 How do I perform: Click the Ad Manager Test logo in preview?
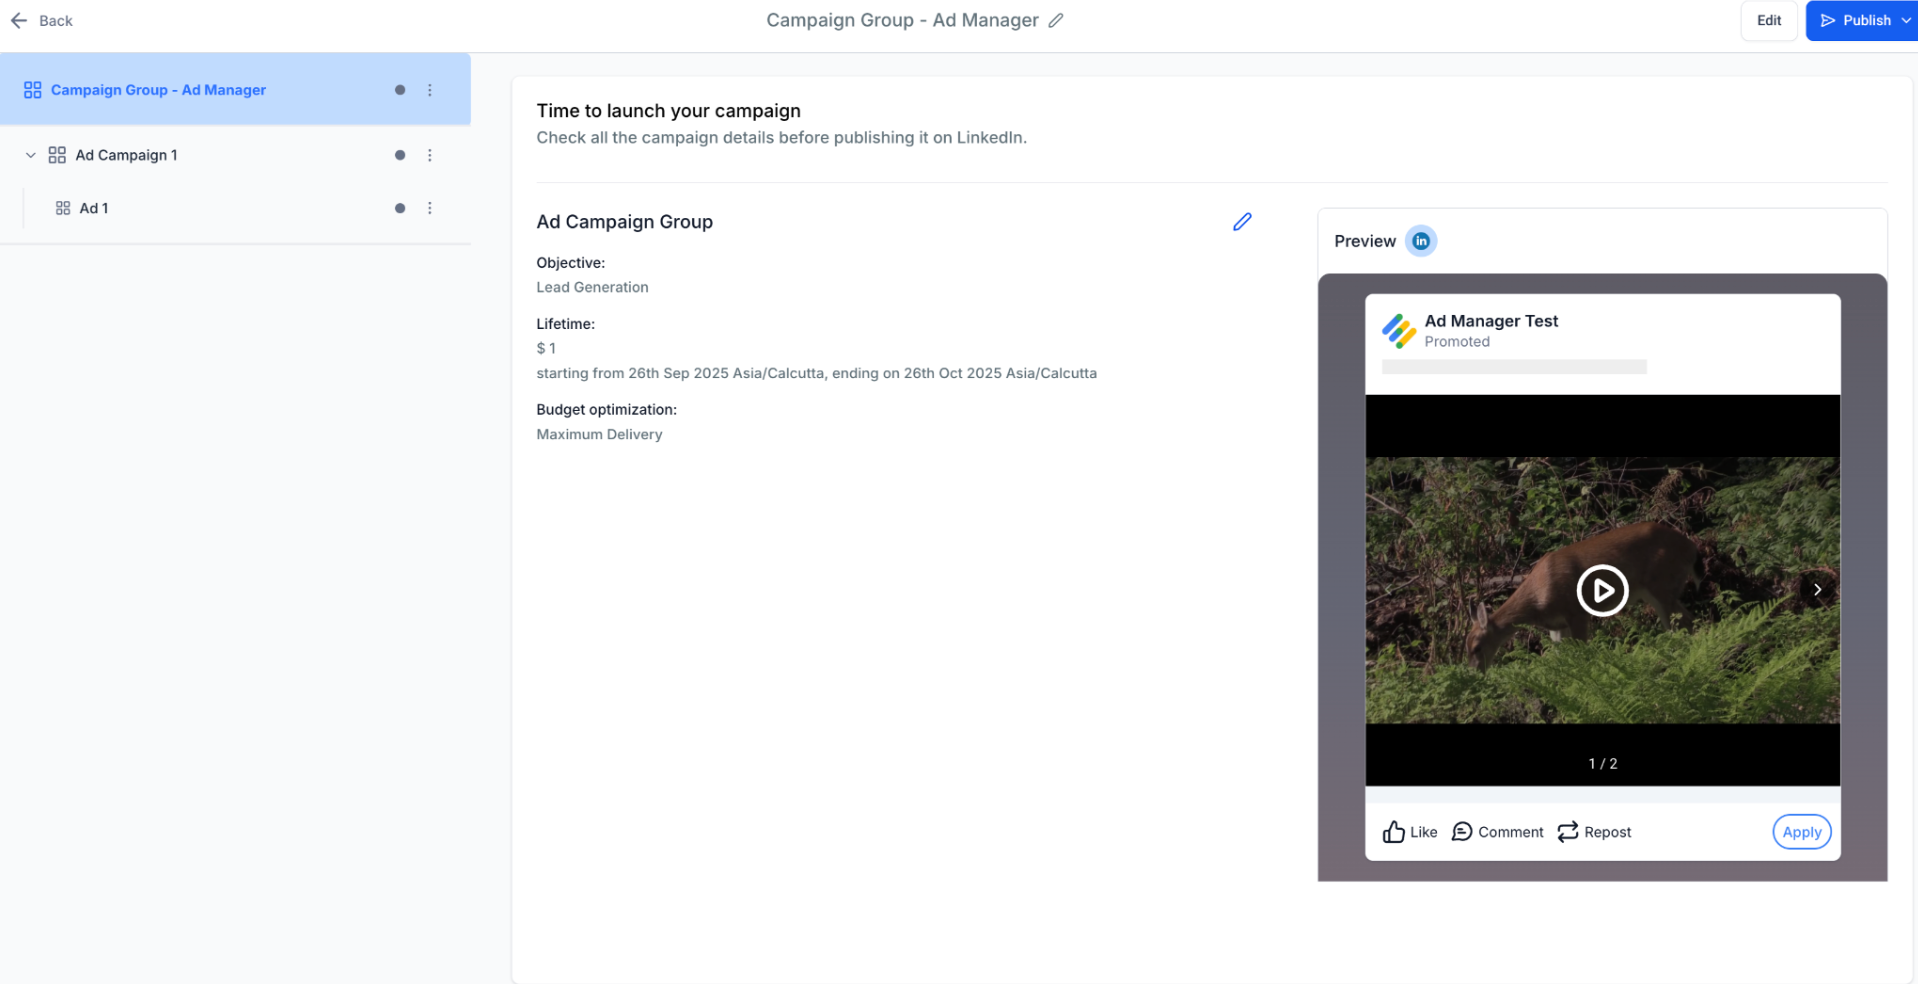(1399, 331)
